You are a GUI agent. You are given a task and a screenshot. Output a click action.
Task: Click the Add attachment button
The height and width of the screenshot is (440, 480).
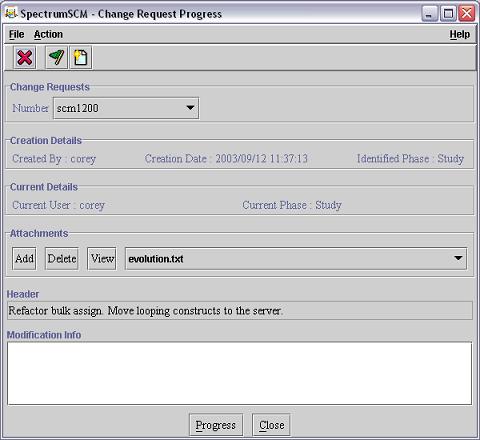pos(24,259)
